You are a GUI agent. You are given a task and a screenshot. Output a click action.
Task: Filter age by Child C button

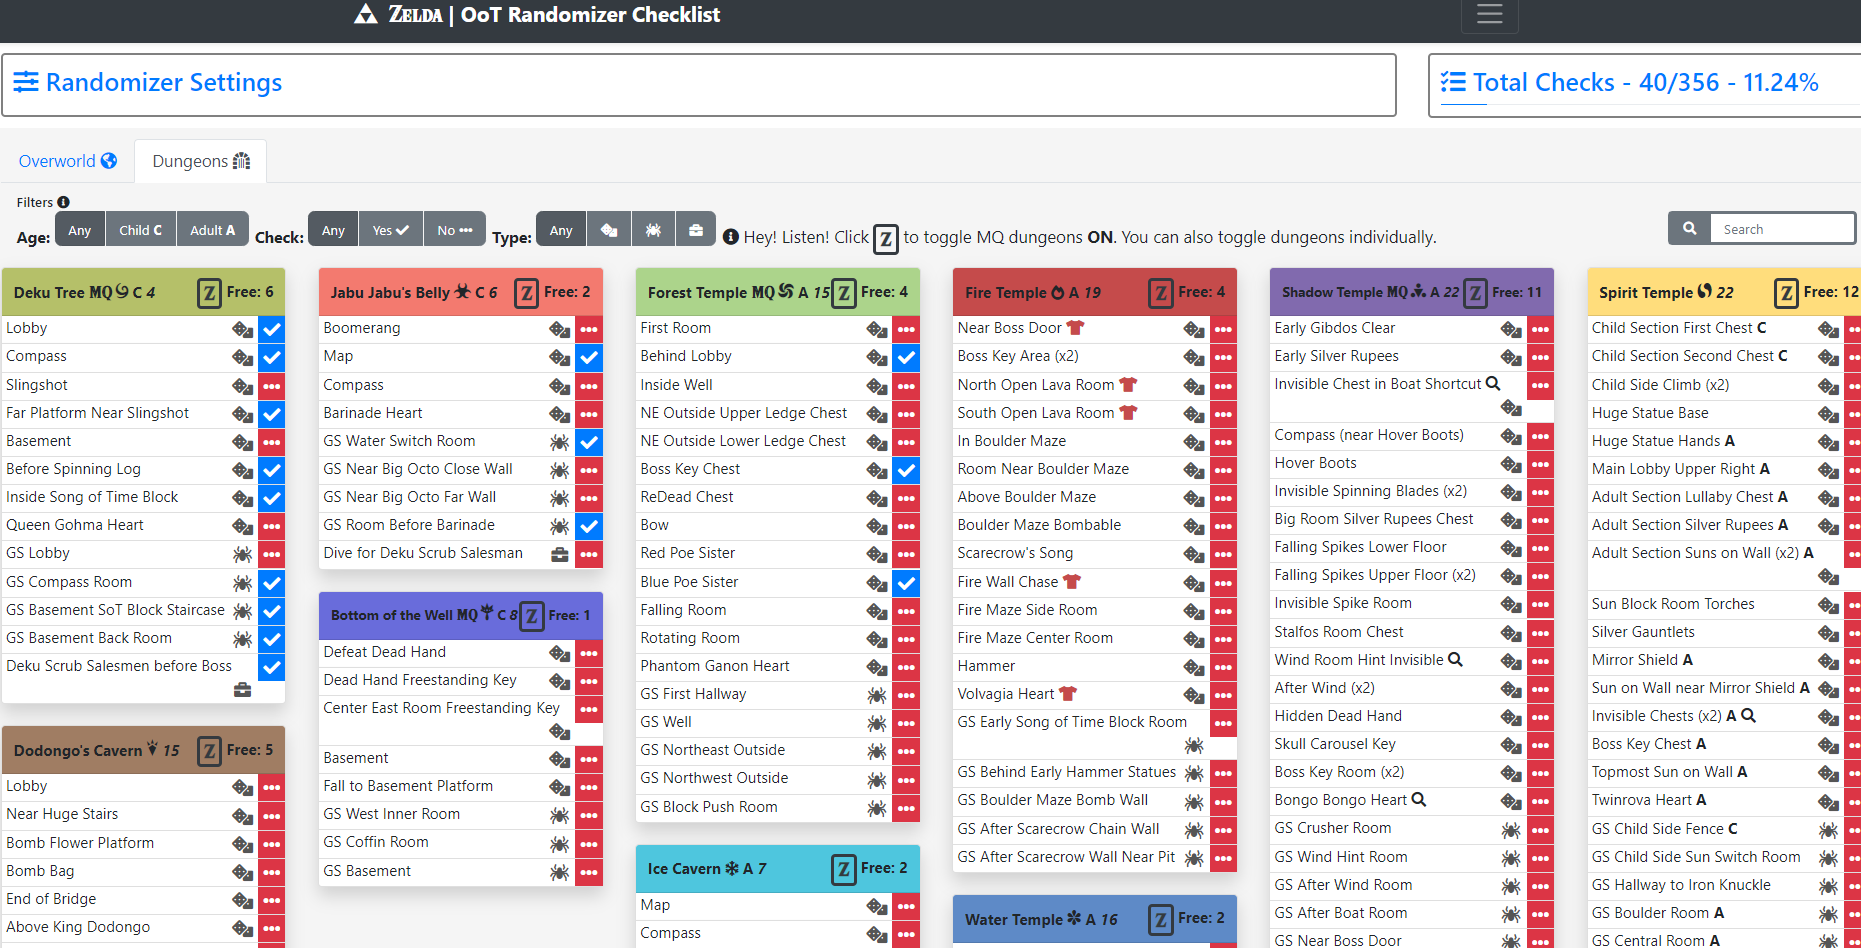[140, 230]
